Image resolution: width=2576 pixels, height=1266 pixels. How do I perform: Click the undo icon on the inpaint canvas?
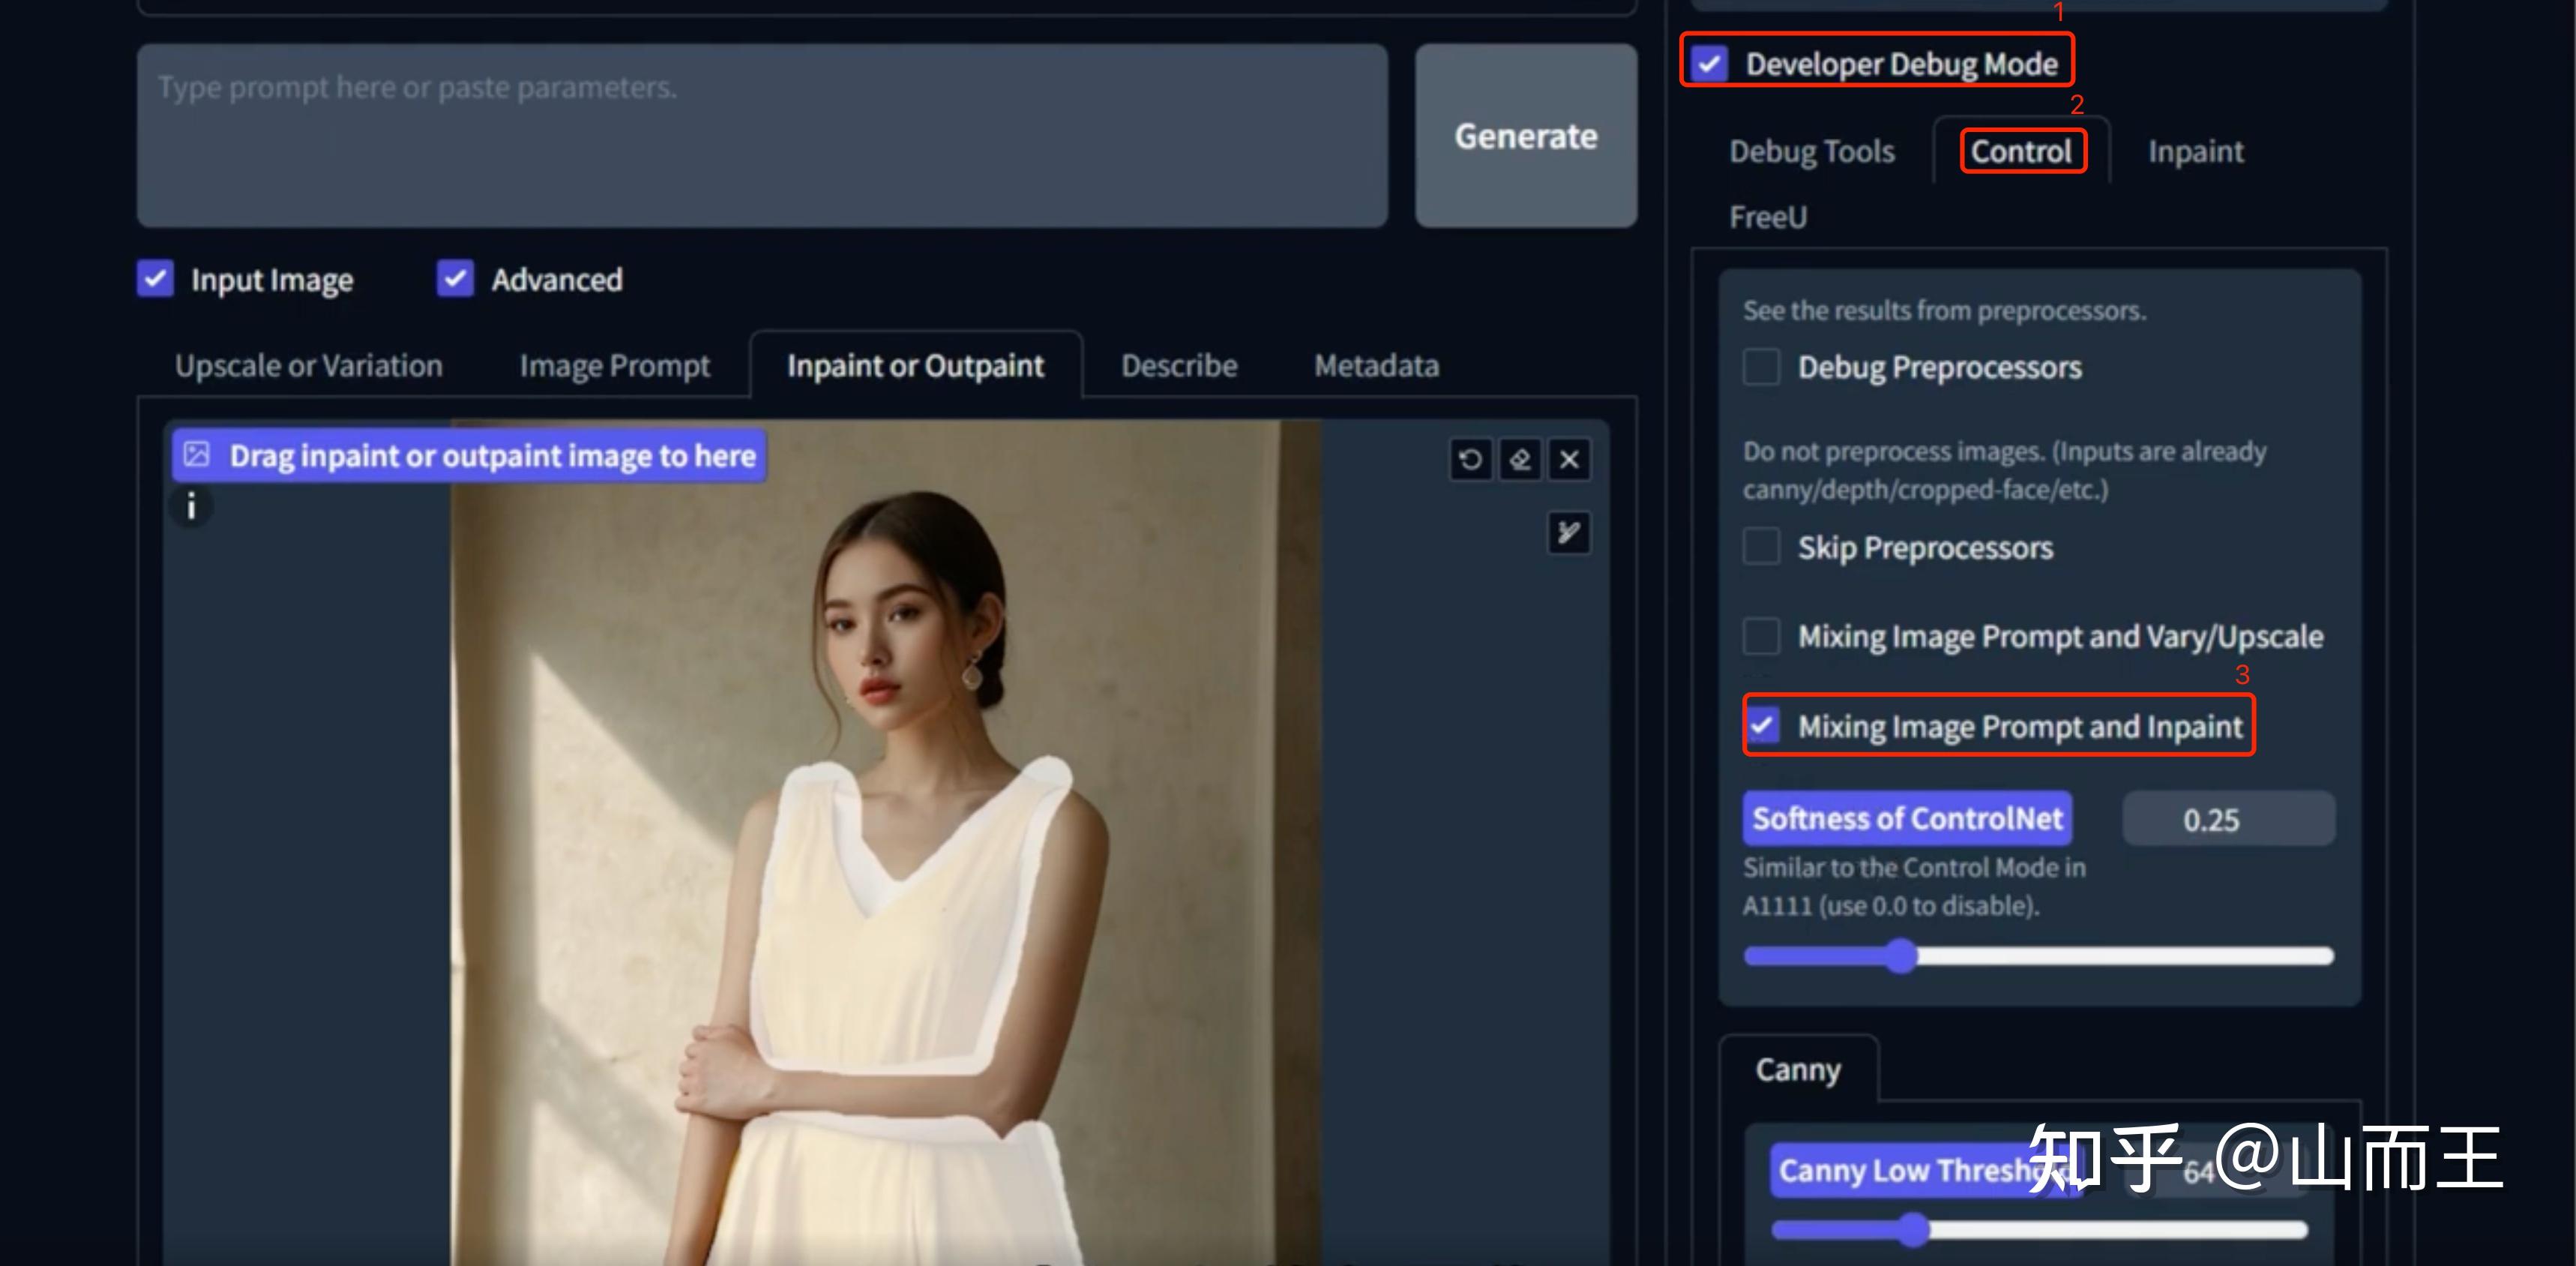[1470, 460]
